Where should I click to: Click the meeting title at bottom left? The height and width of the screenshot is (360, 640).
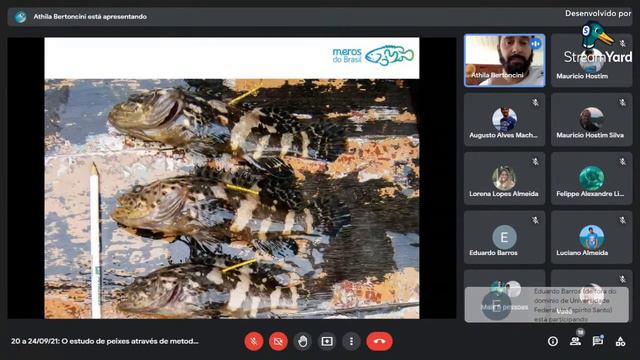[x=105, y=341]
